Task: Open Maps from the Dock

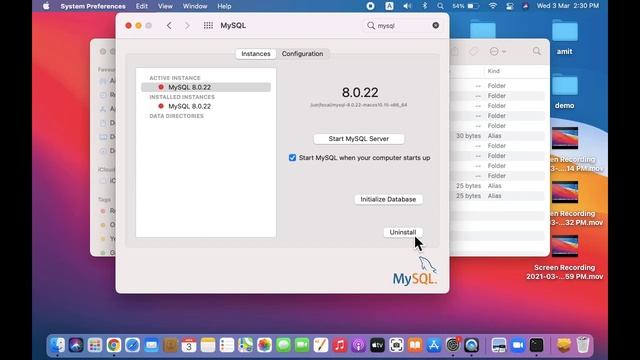Action: [x=245, y=345]
